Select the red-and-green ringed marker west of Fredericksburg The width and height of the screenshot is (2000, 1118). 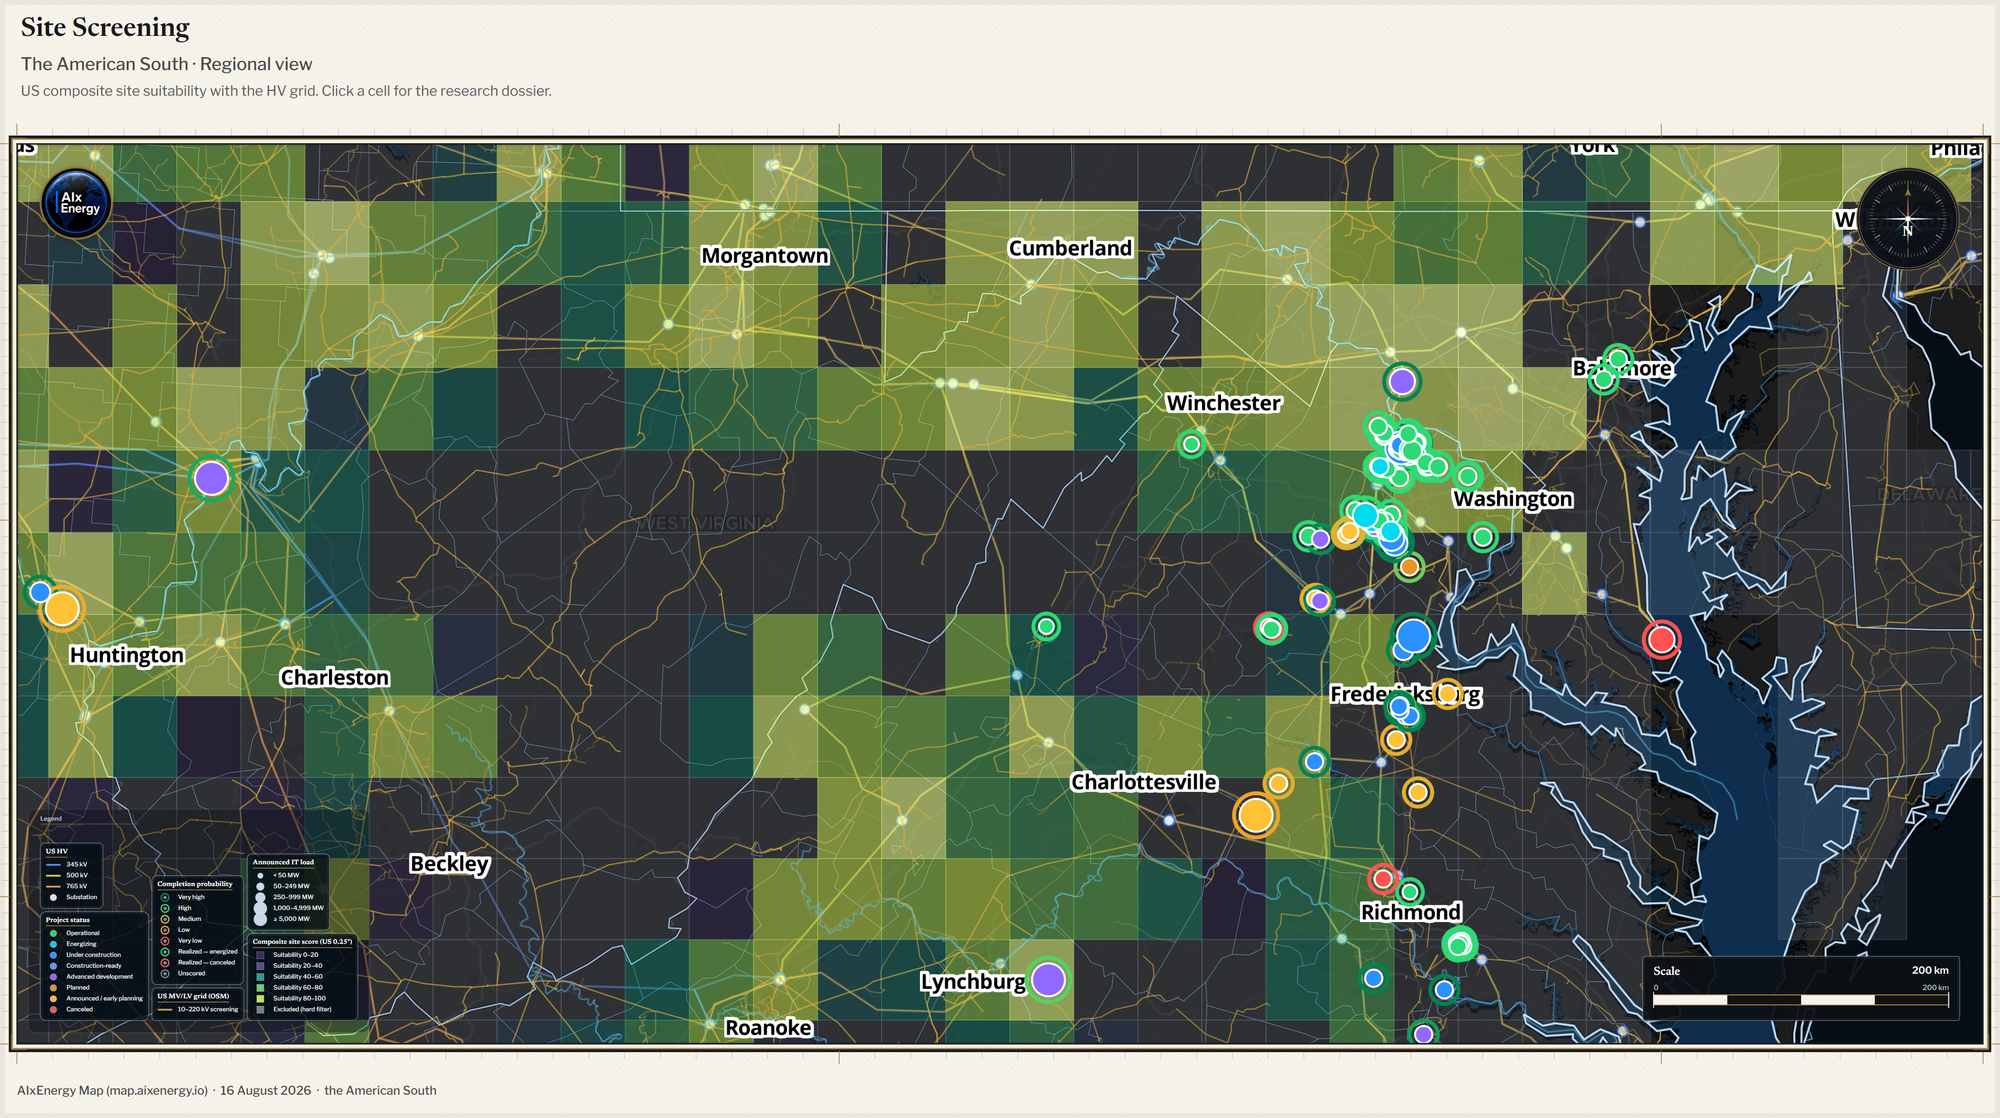tap(1270, 628)
